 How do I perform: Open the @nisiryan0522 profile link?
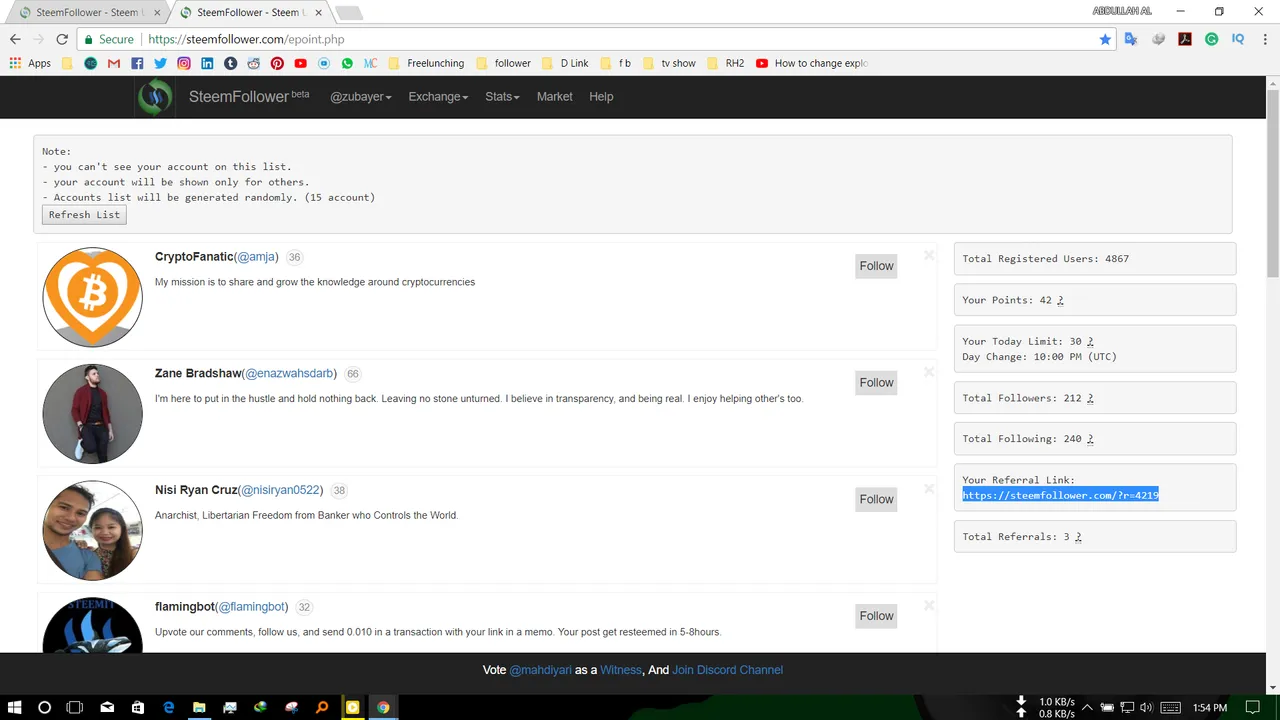click(280, 490)
